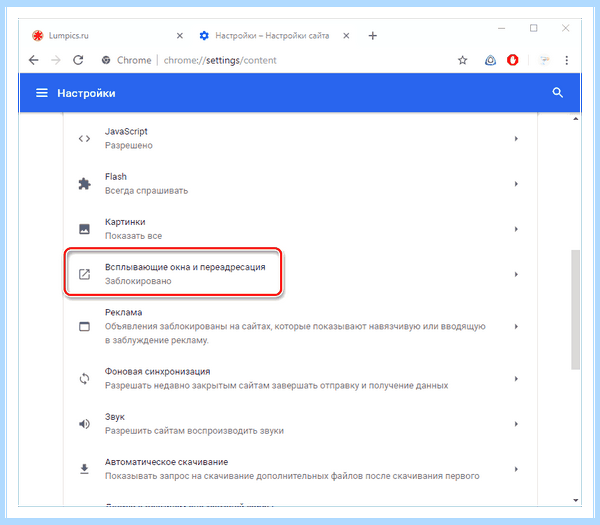Open the Chrome three-dot menu
Screen dimensions: 600x525
click(x=567, y=60)
